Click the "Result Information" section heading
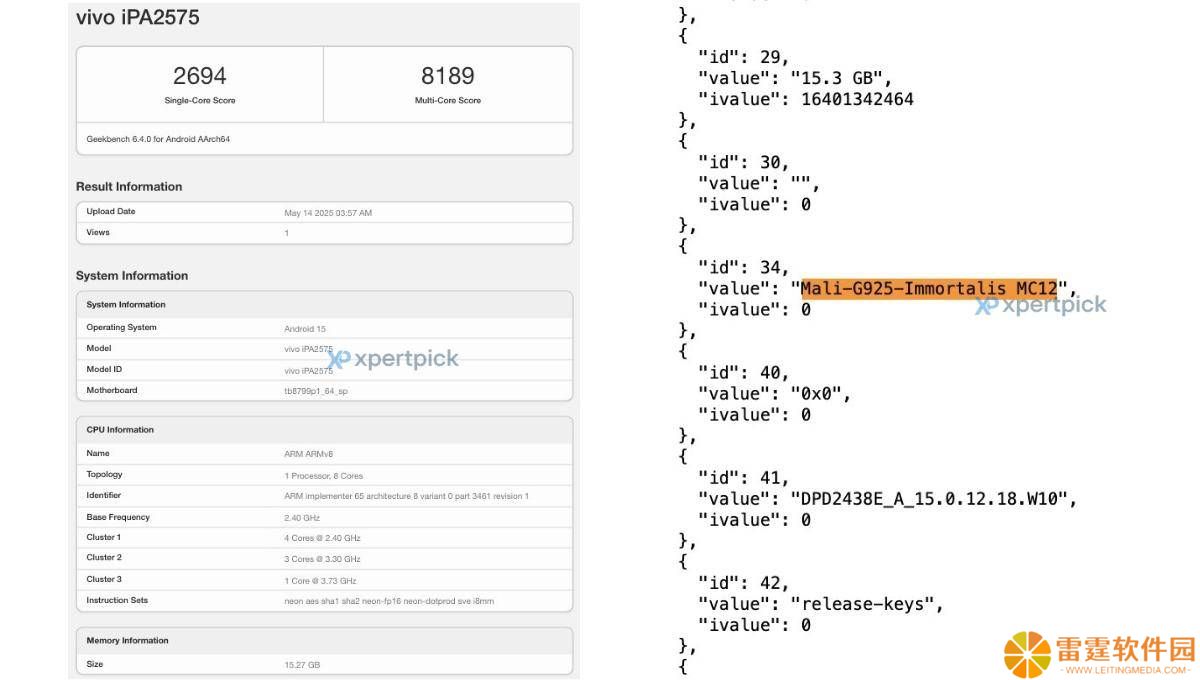This screenshot has height=680, width=1200. coord(129,187)
